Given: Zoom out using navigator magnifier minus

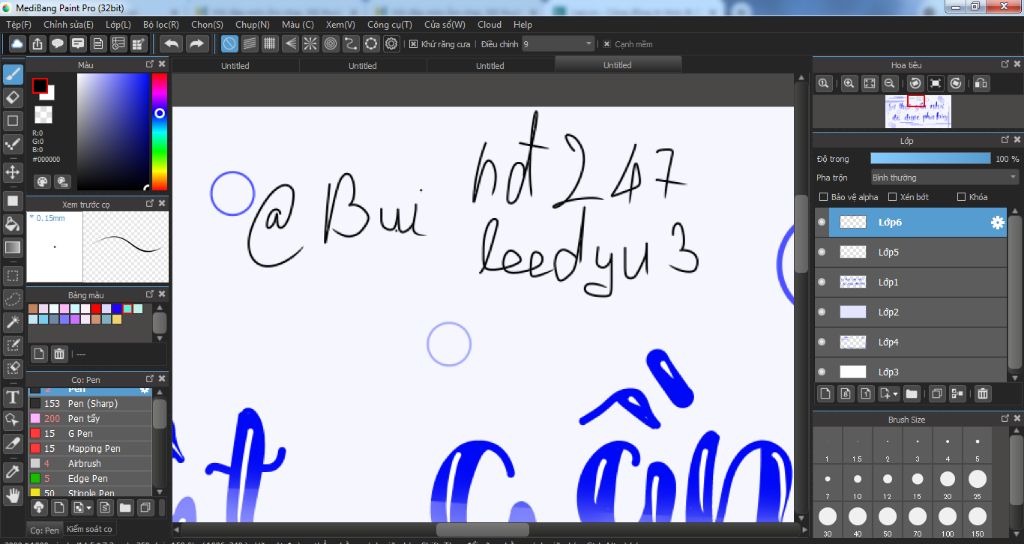Looking at the screenshot, I should 889,83.
